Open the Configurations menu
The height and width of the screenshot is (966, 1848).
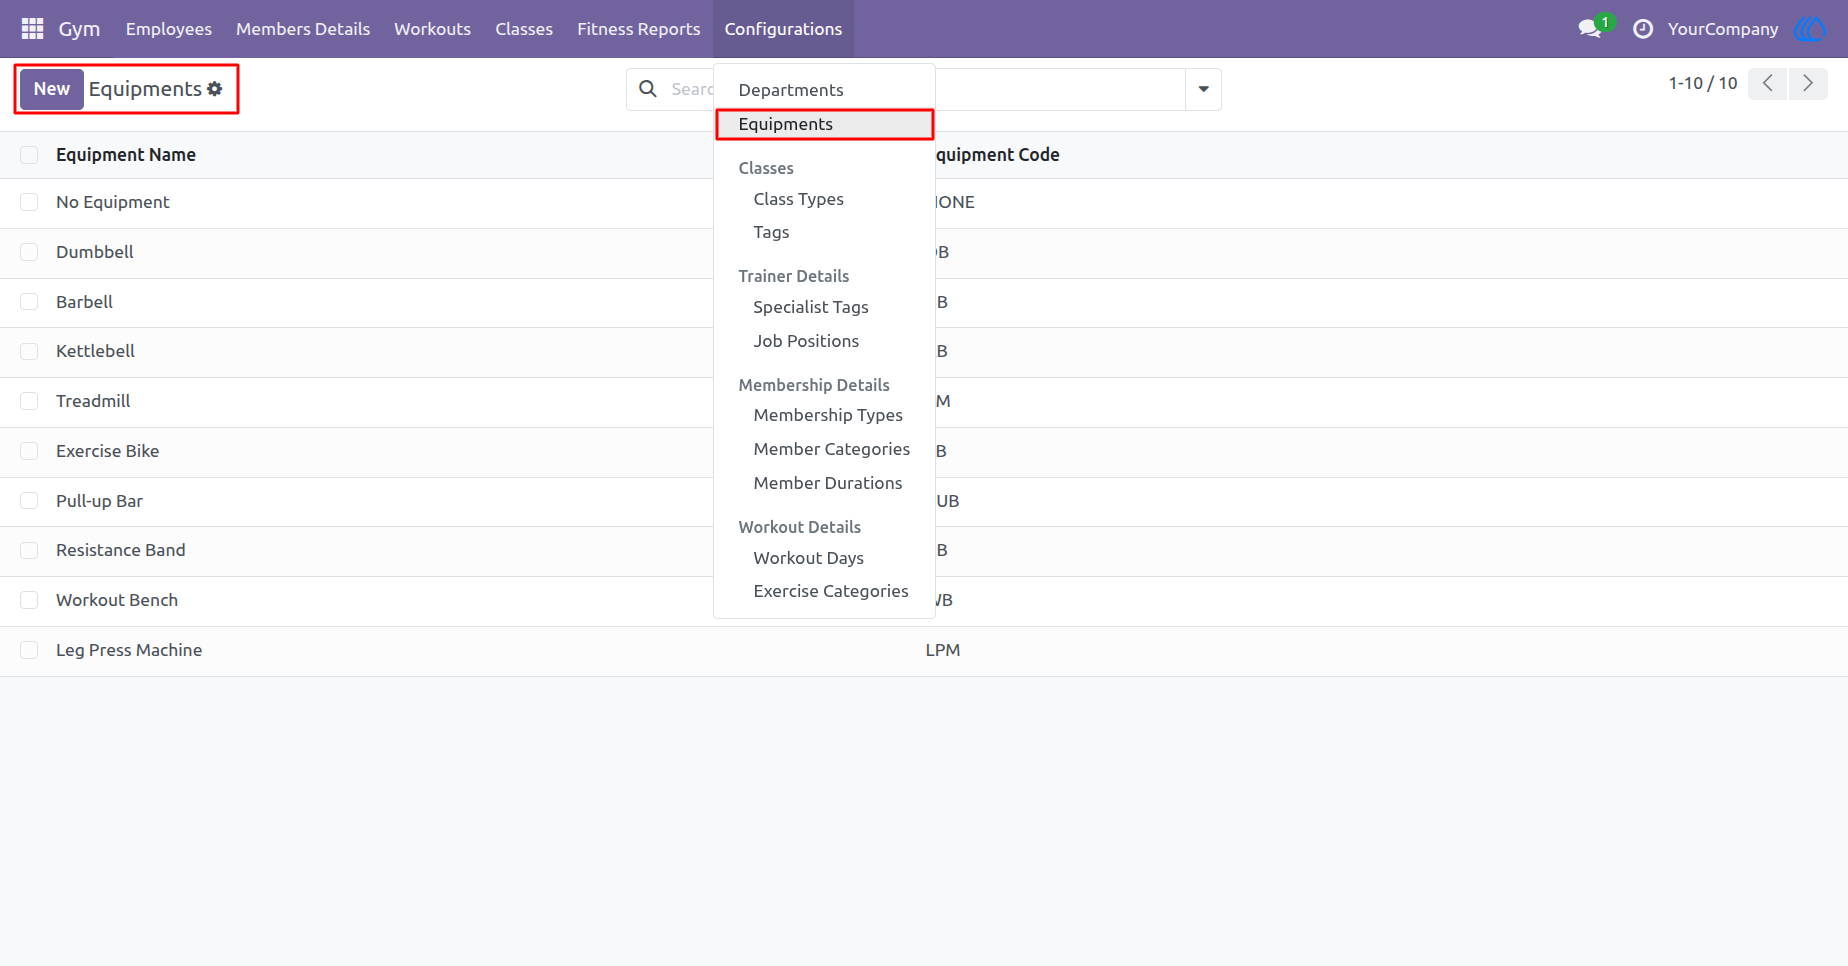[783, 29]
